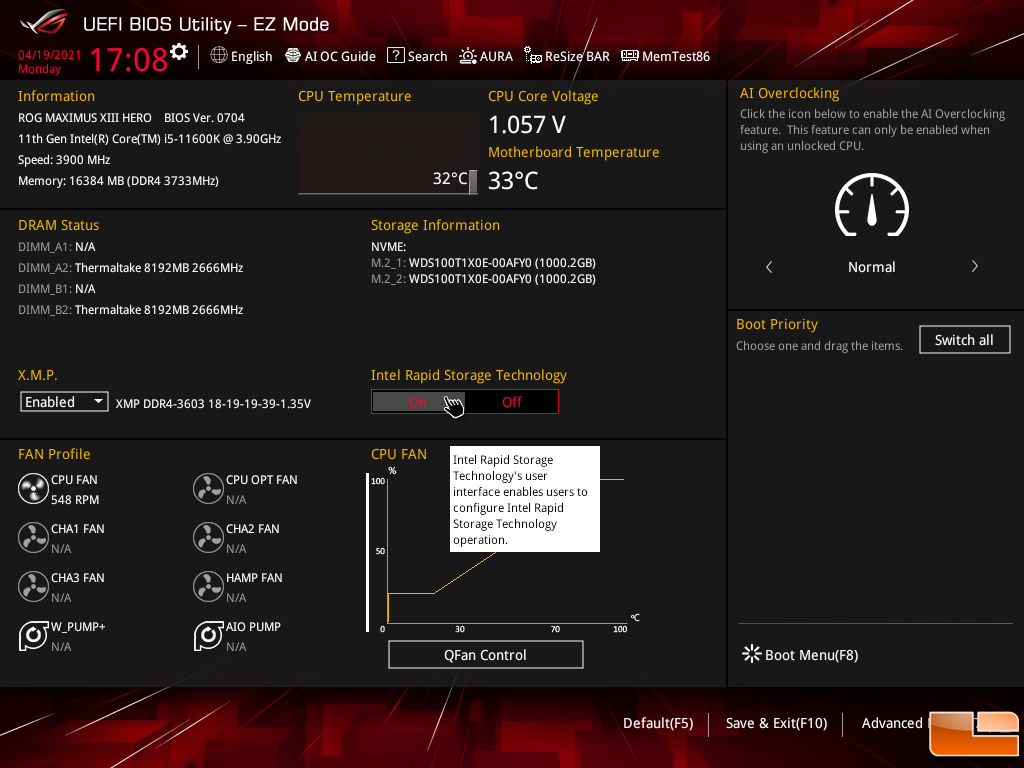The image size is (1024, 768).
Task: Click the Speed: 3900 MHz text
Action: tap(64, 160)
